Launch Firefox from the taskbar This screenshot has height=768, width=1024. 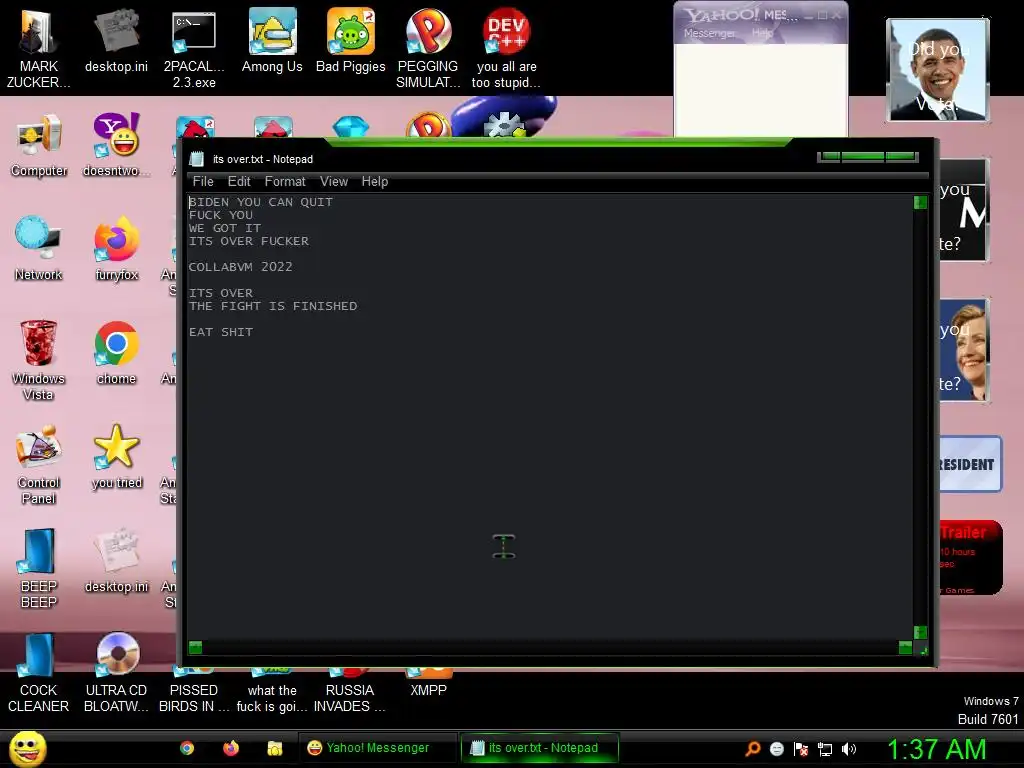231,748
